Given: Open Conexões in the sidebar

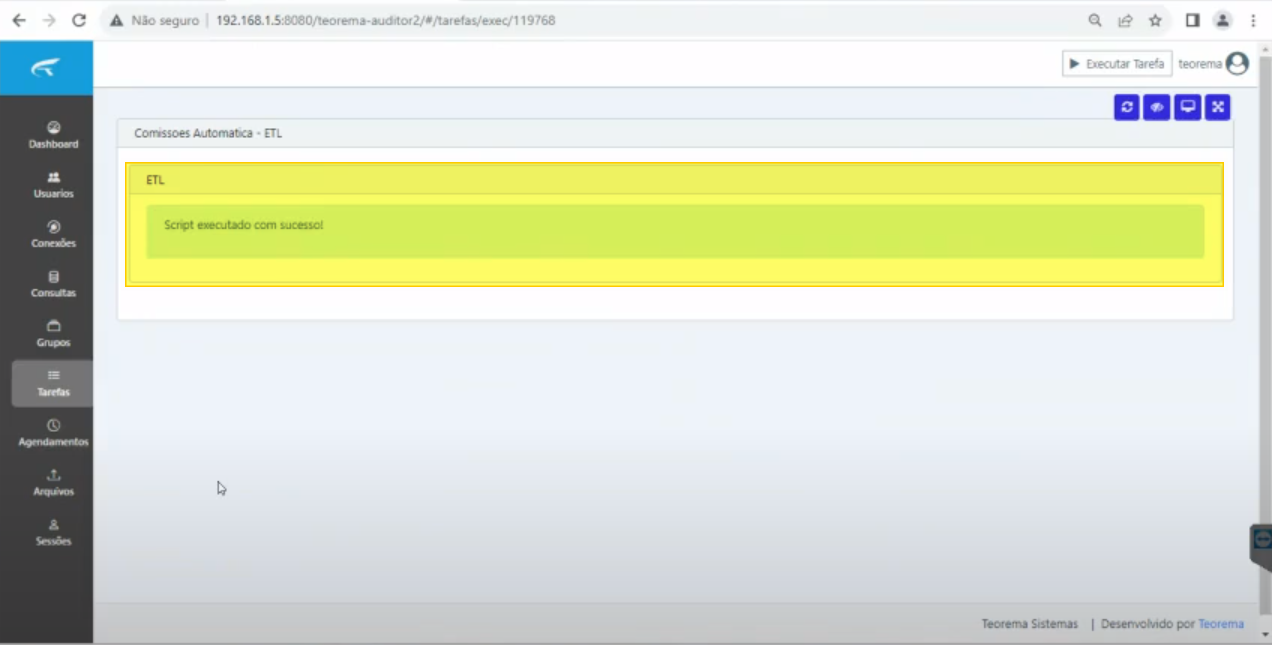Looking at the screenshot, I should click(53, 235).
